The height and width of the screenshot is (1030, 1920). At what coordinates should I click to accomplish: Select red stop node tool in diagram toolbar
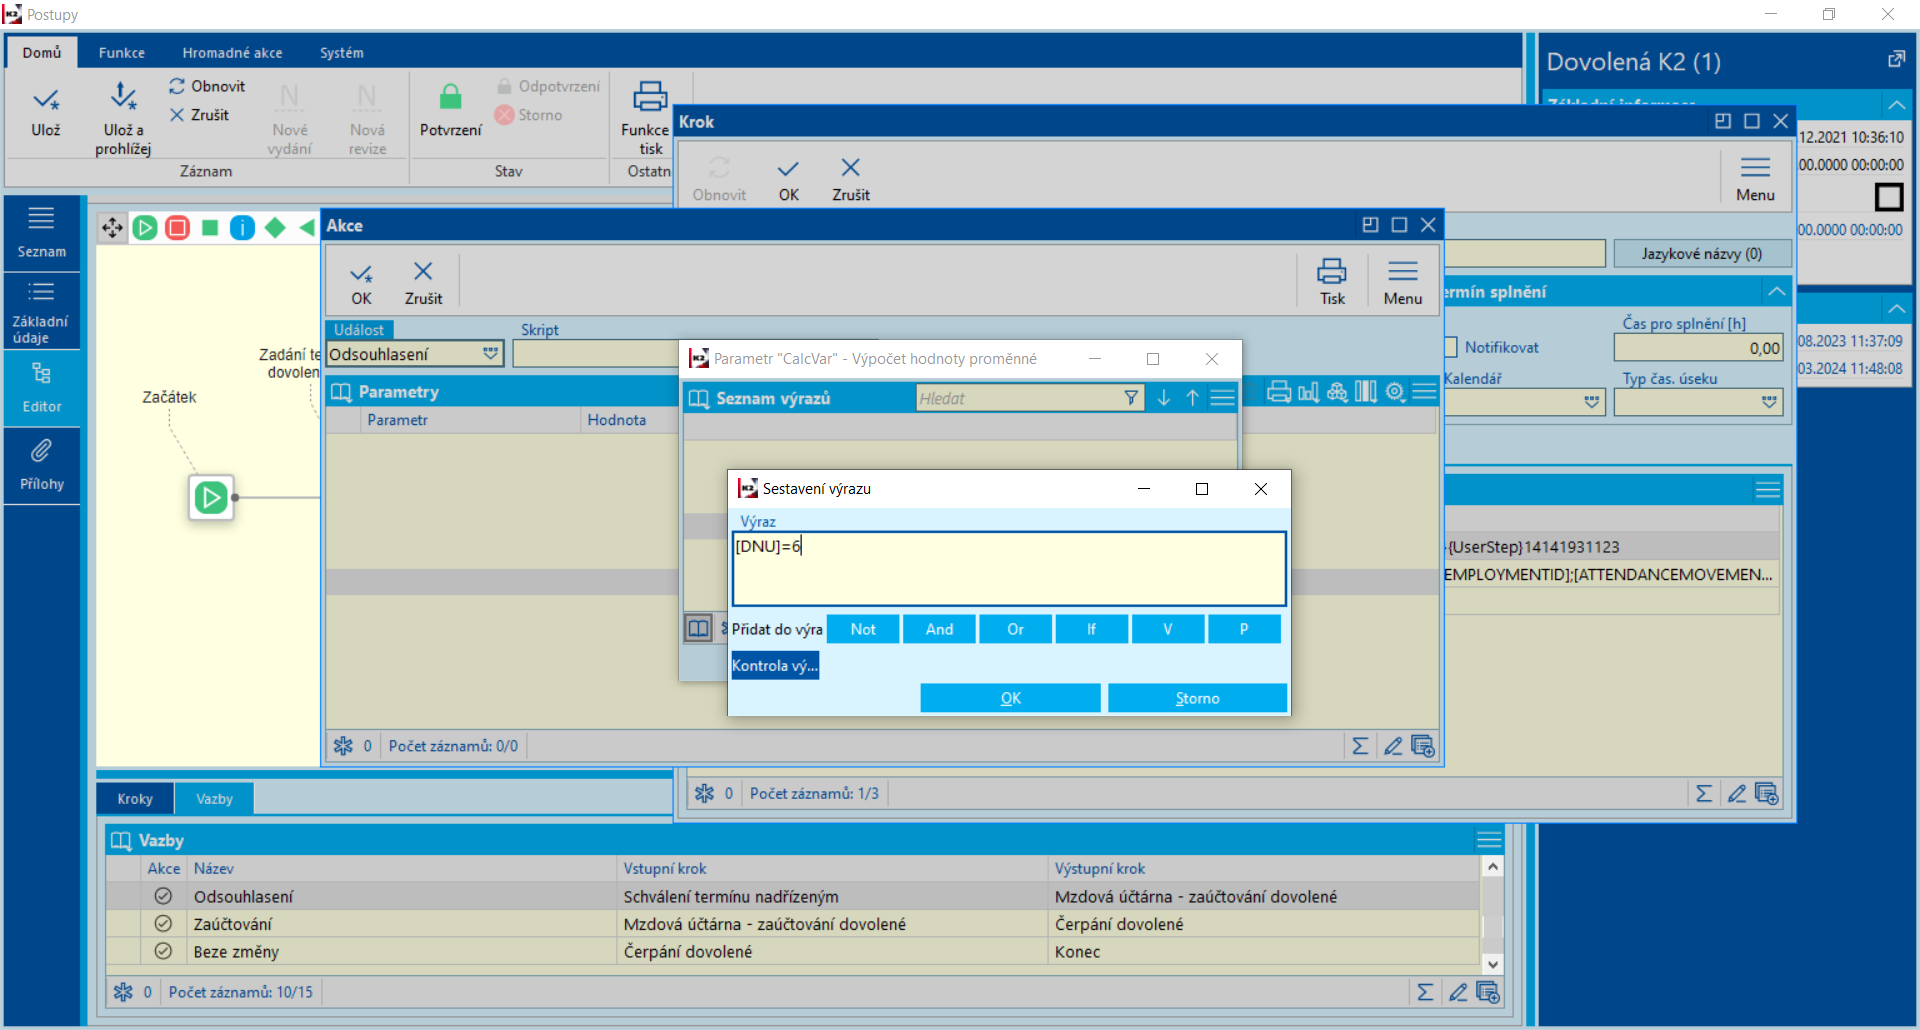coord(178,228)
